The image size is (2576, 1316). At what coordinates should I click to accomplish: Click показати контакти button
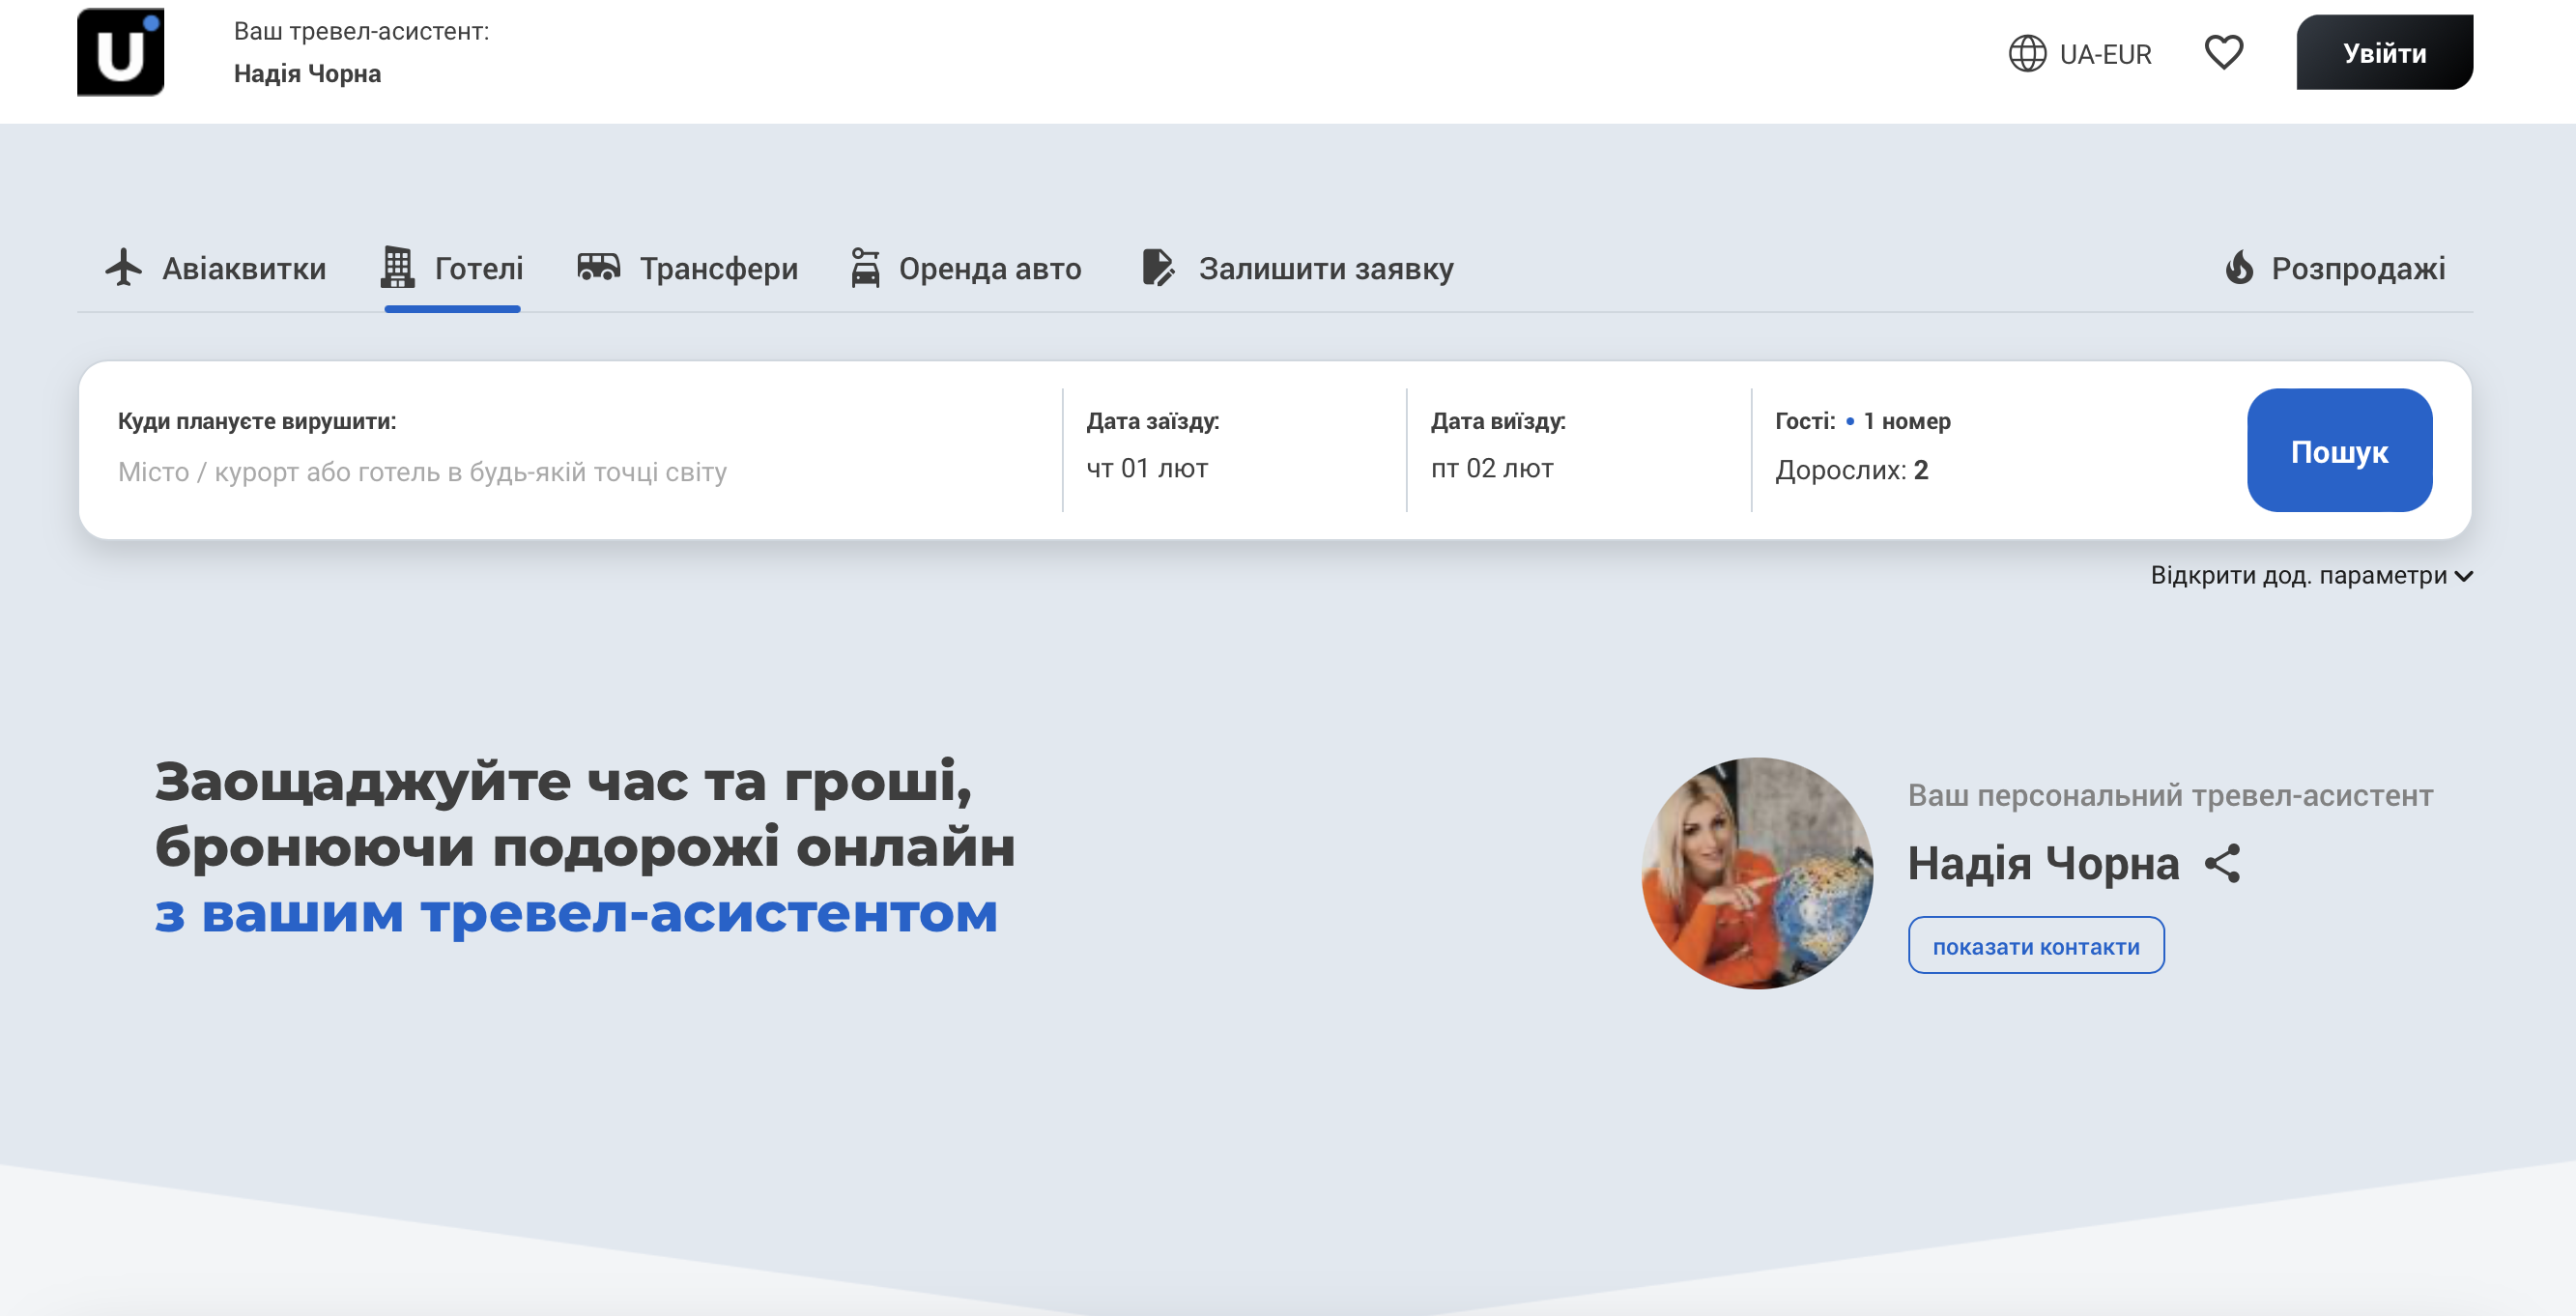pyautogui.click(x=2036, y=946)
